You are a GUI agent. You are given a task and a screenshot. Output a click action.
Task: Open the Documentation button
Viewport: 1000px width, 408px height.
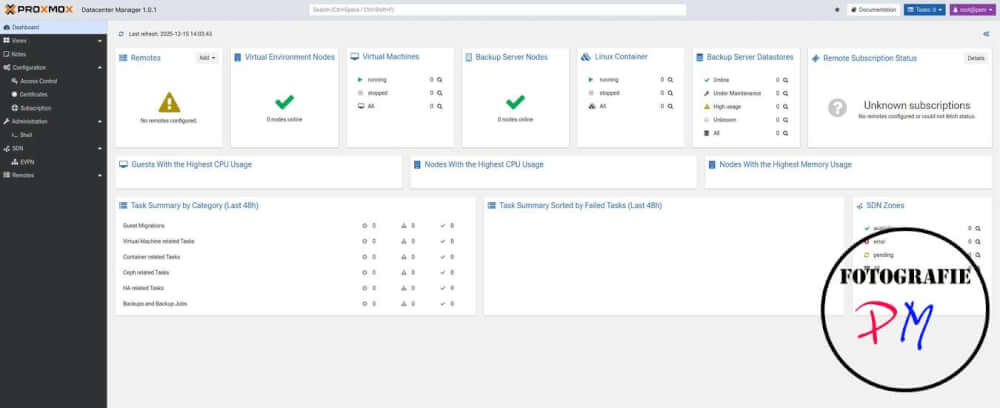(874, 10)
